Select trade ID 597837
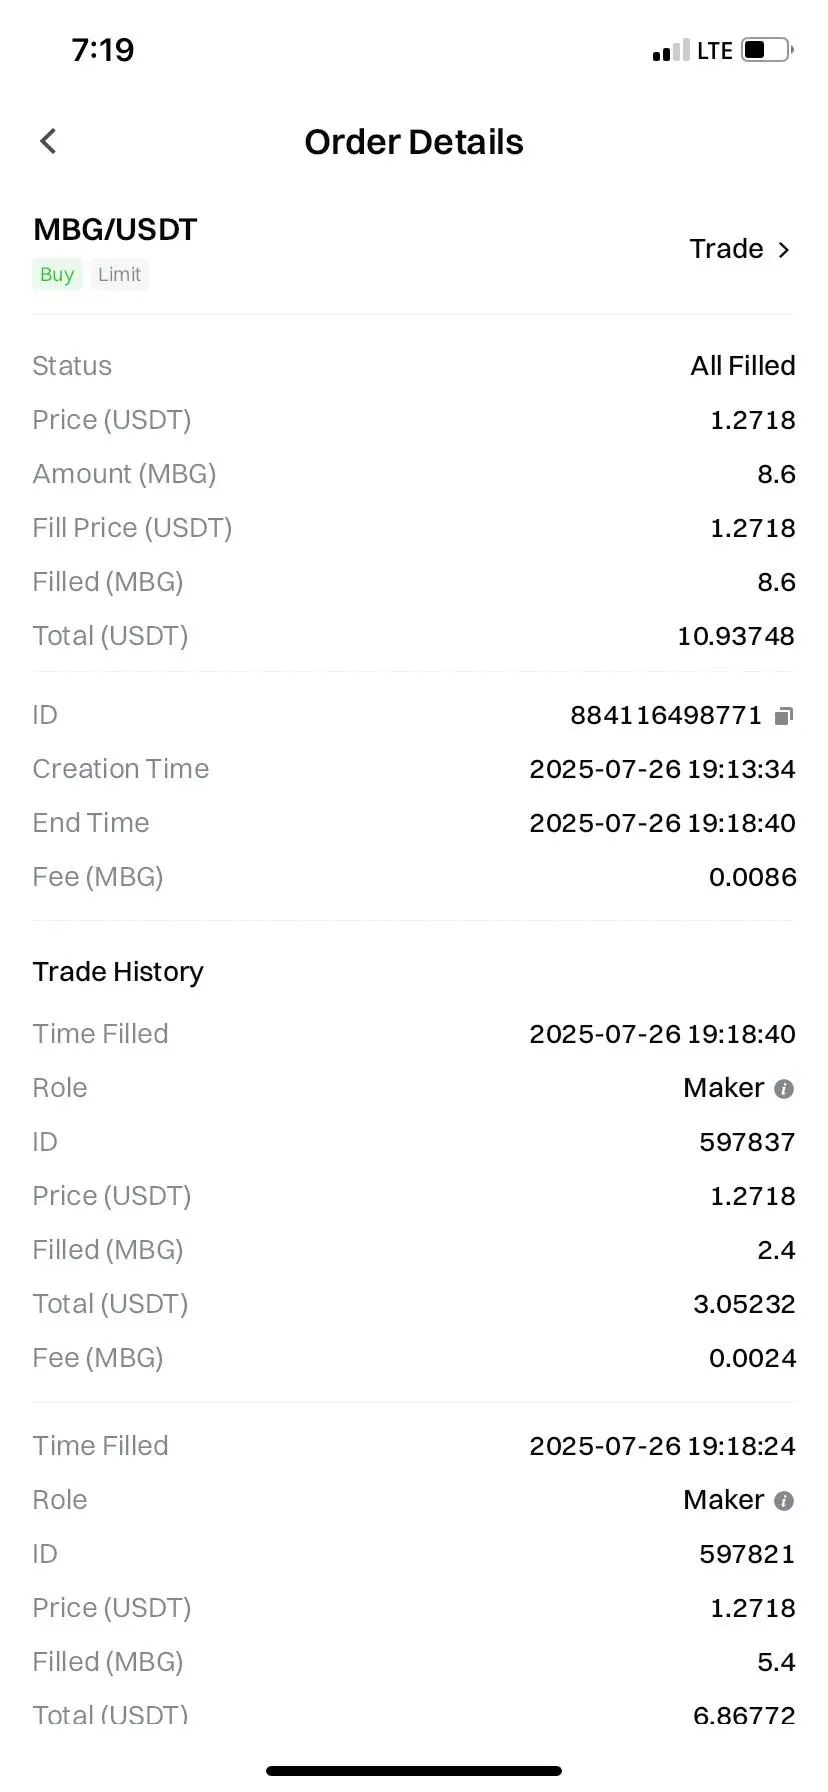Screen dimensions: 828x1792 pyautogui.click(x=747, y=1142)
